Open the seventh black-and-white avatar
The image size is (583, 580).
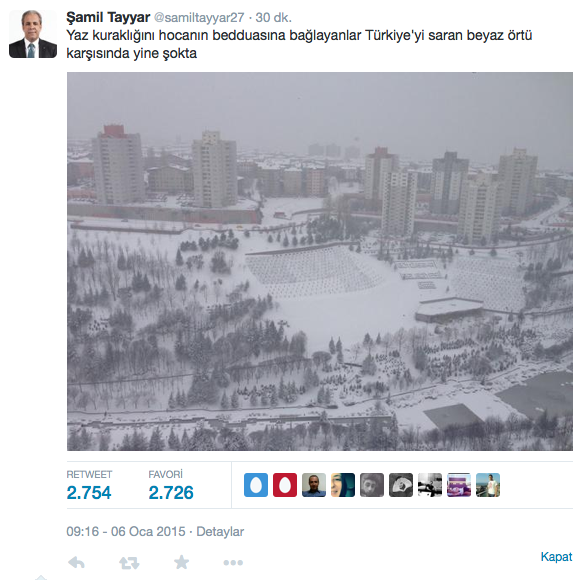pyautogui.click(x=430, y=485)
